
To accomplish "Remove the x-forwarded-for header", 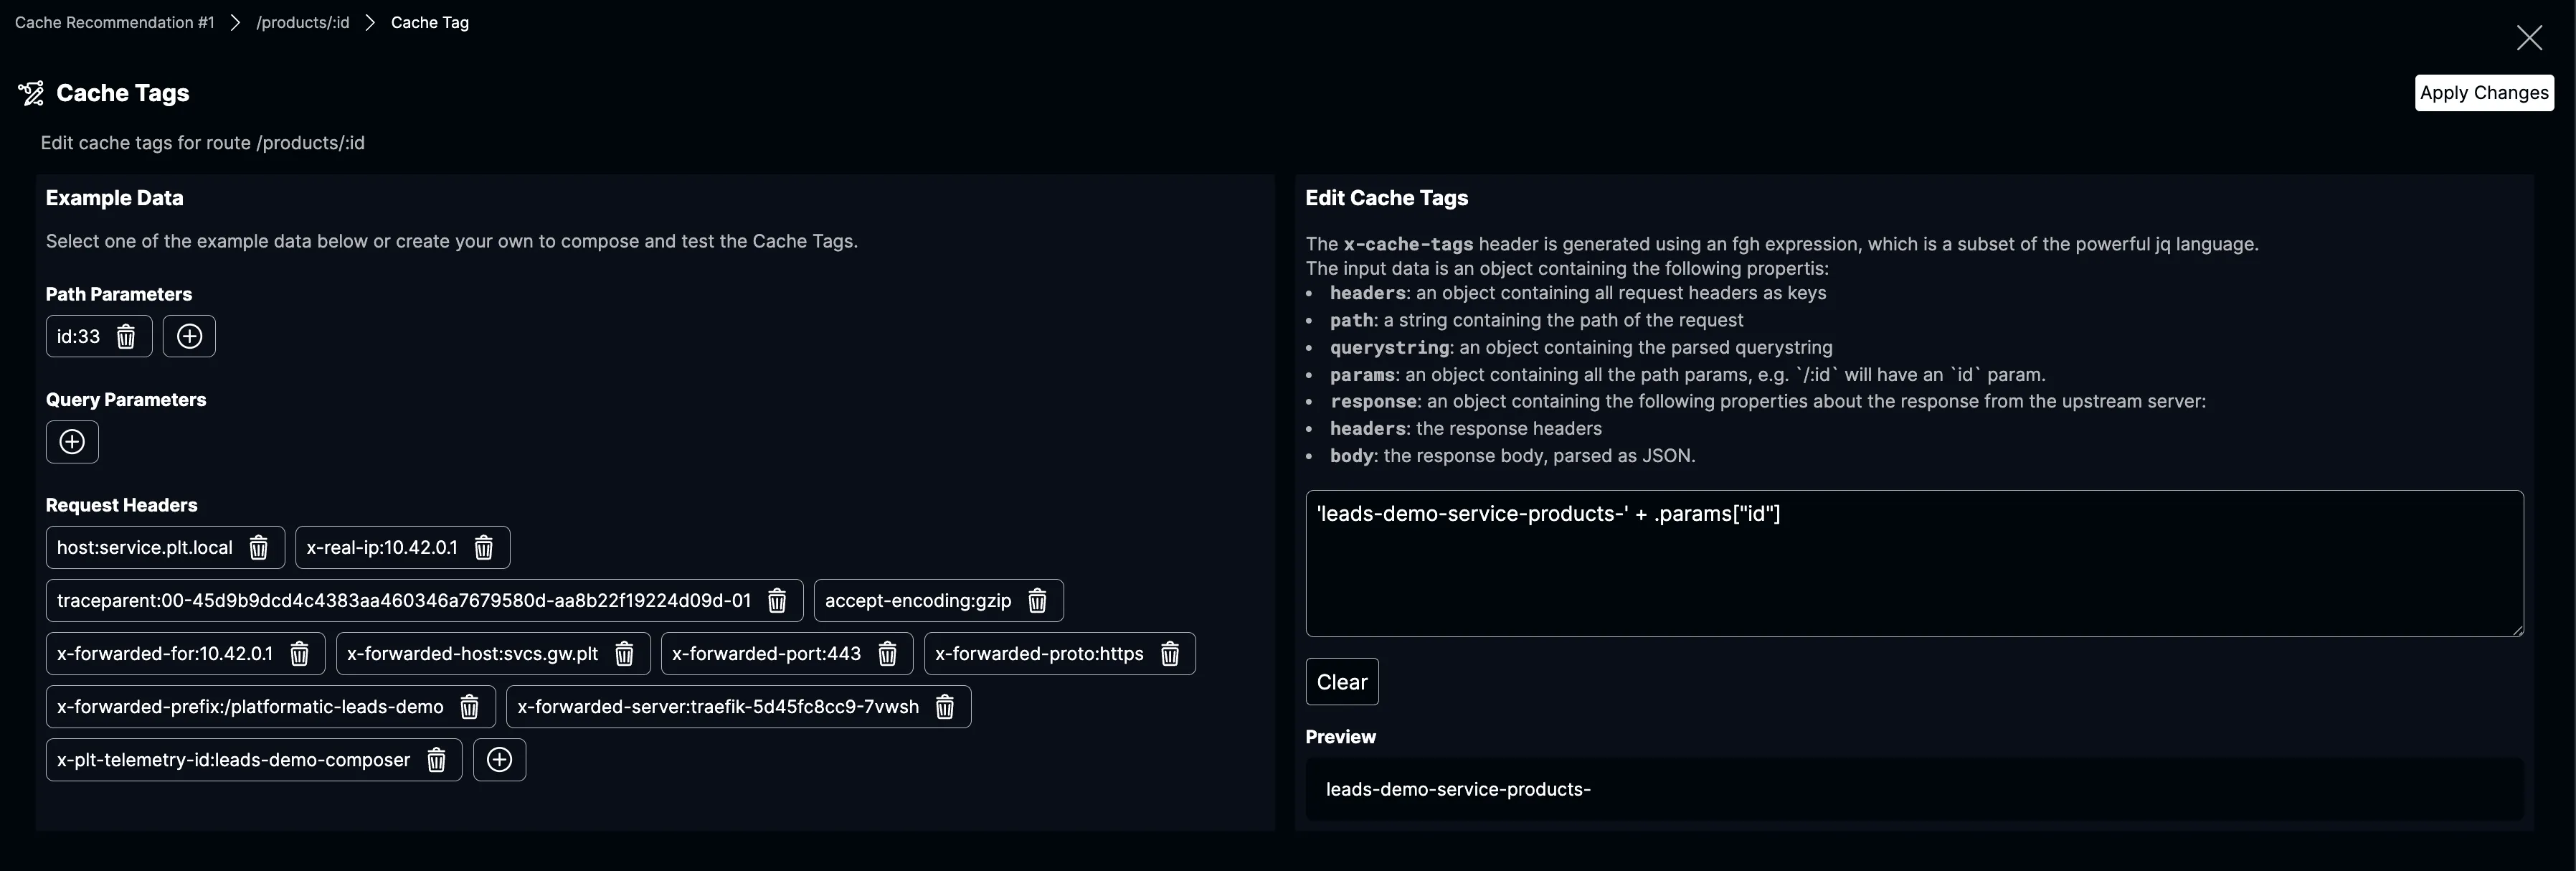I will (299, 654).
